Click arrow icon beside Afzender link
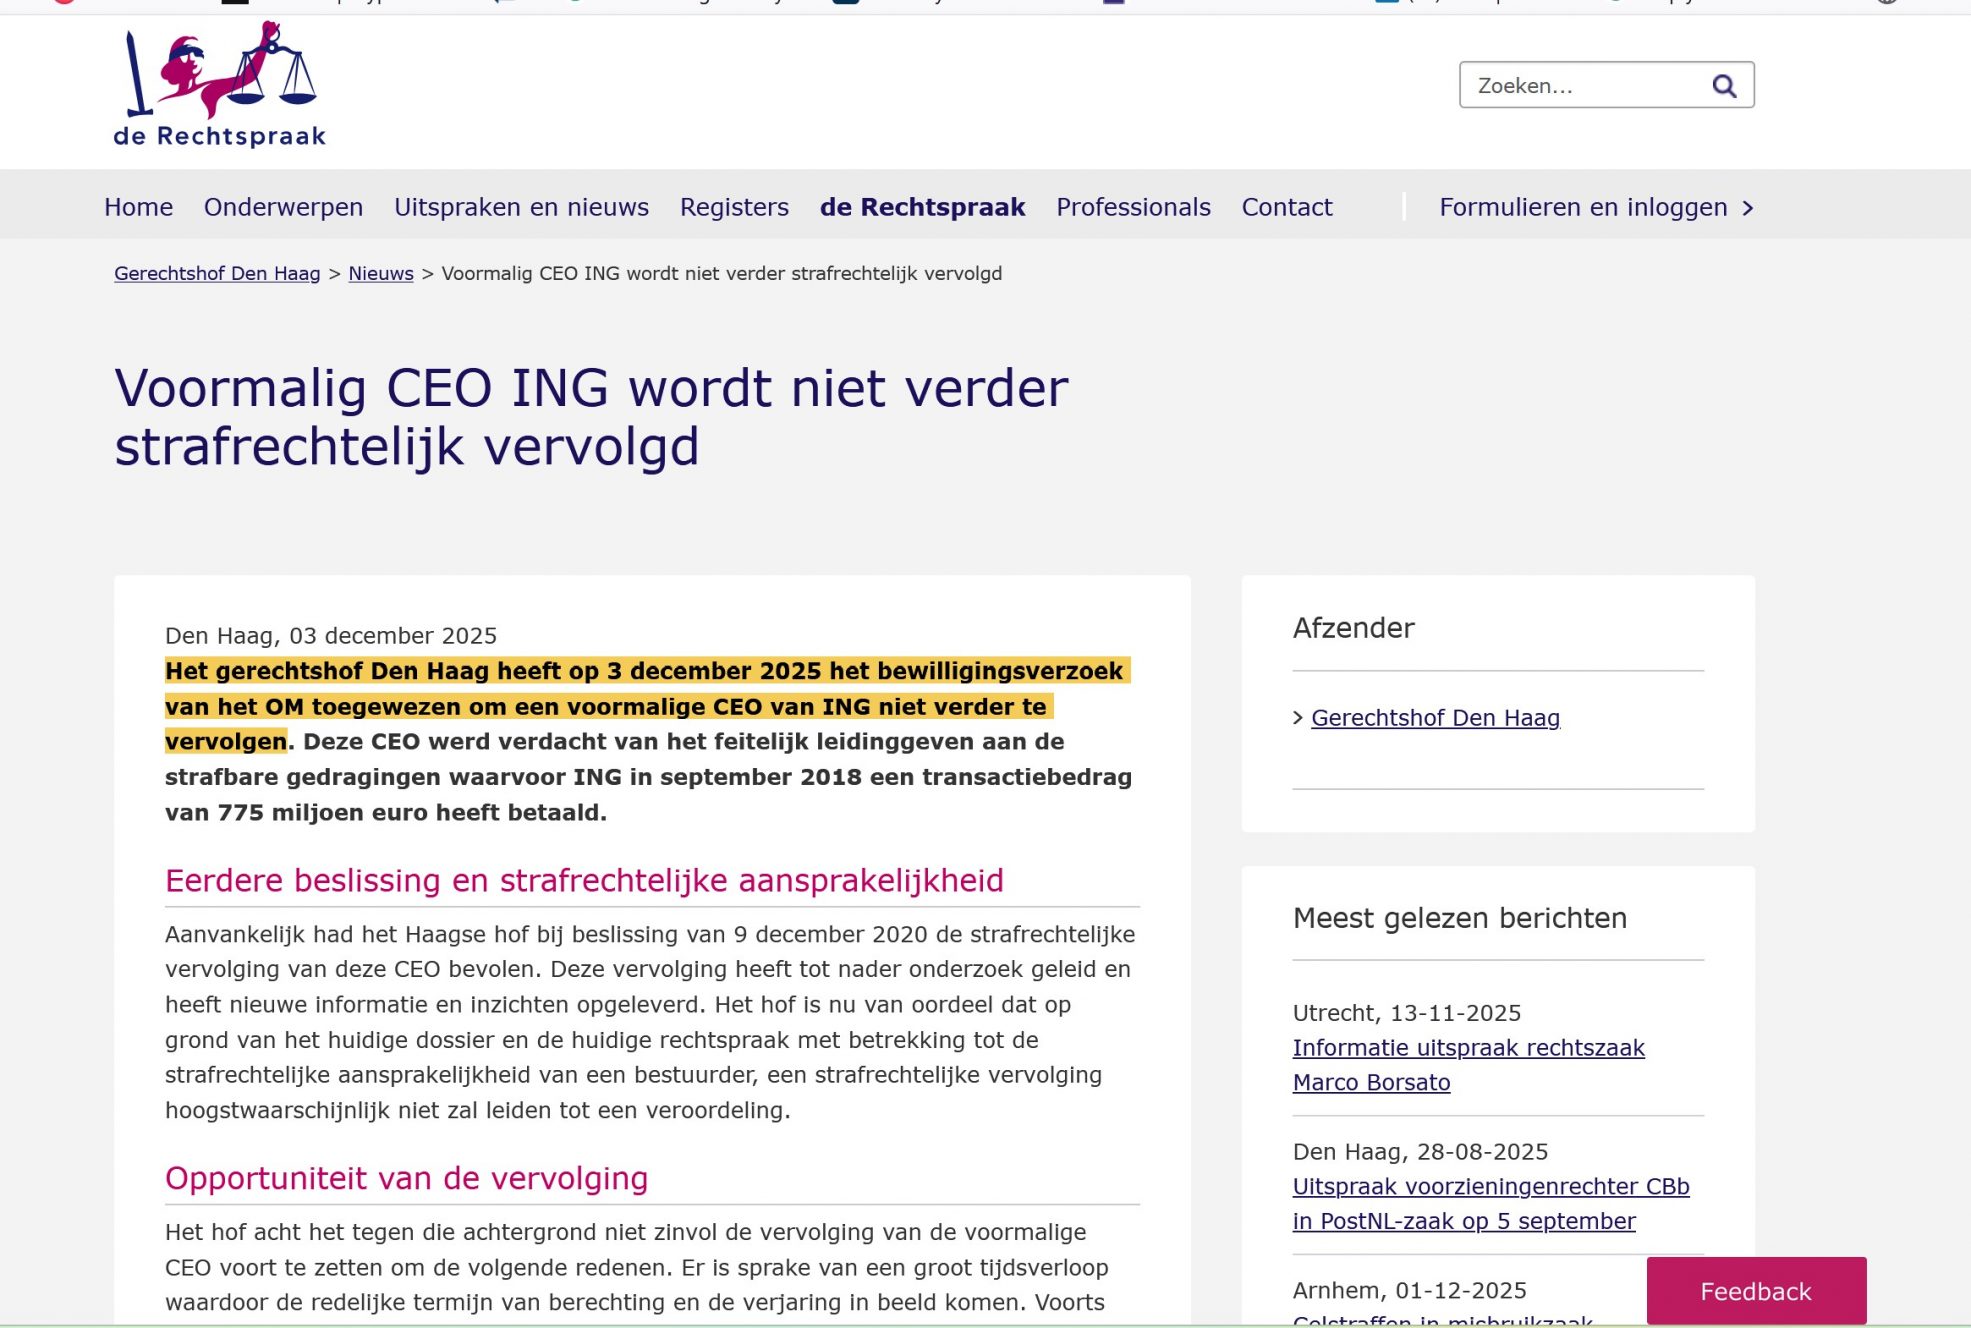 pos(1298,717)
